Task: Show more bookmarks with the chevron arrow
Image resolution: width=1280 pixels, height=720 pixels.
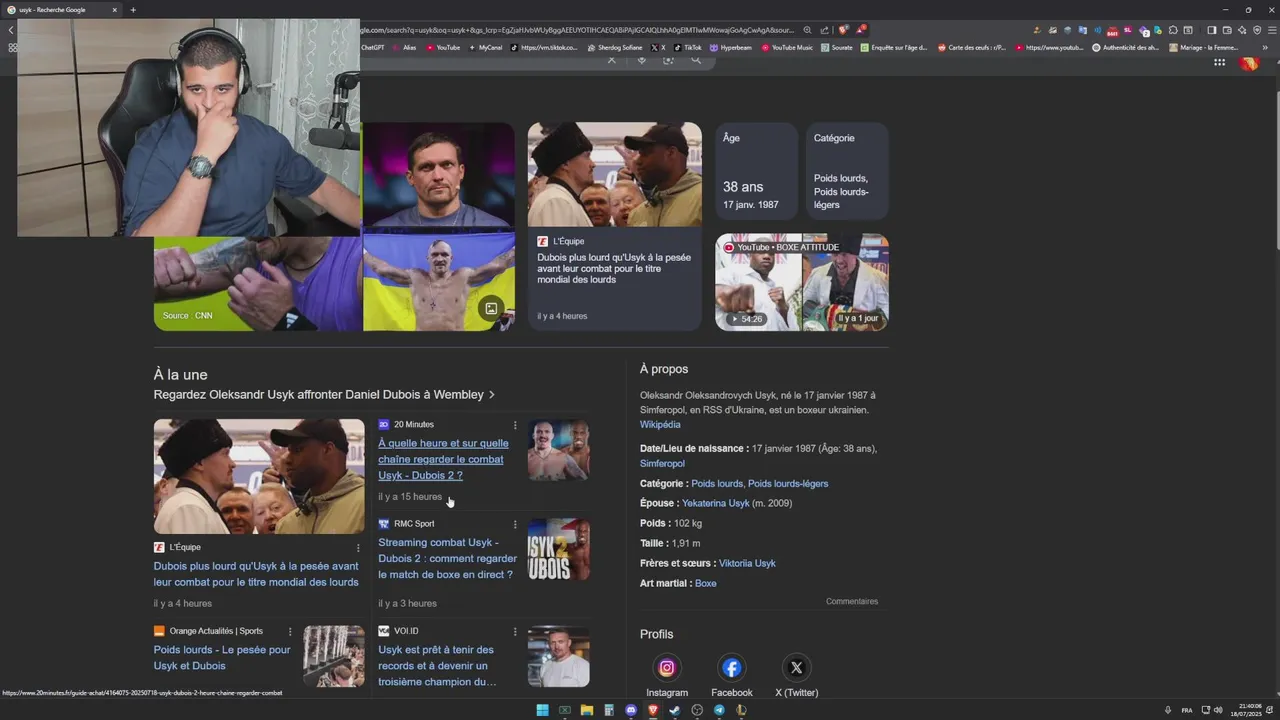Action: pyautogui.click(x=1265, y=47)
